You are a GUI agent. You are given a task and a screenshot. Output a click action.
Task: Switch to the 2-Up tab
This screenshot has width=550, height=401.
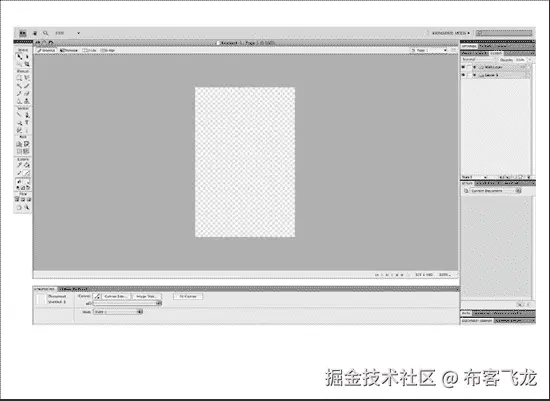pos(90,50)
